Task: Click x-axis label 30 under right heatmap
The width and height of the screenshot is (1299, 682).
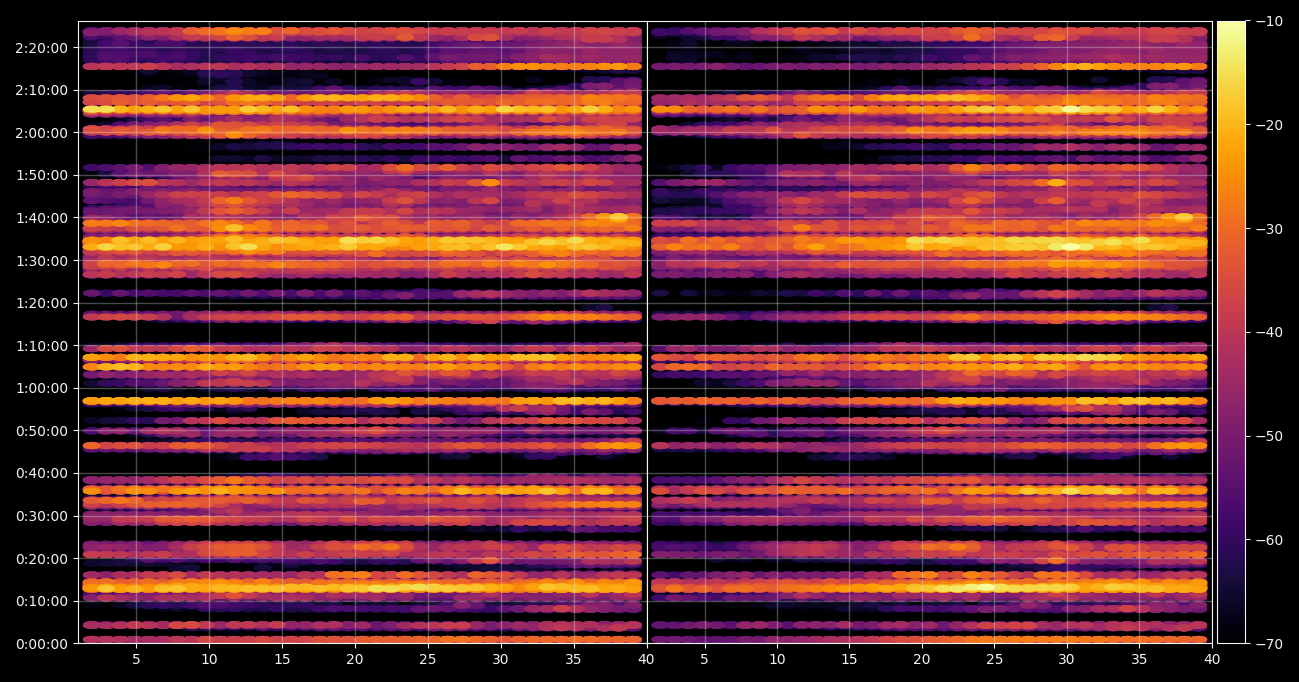Action: (1067, 659)
